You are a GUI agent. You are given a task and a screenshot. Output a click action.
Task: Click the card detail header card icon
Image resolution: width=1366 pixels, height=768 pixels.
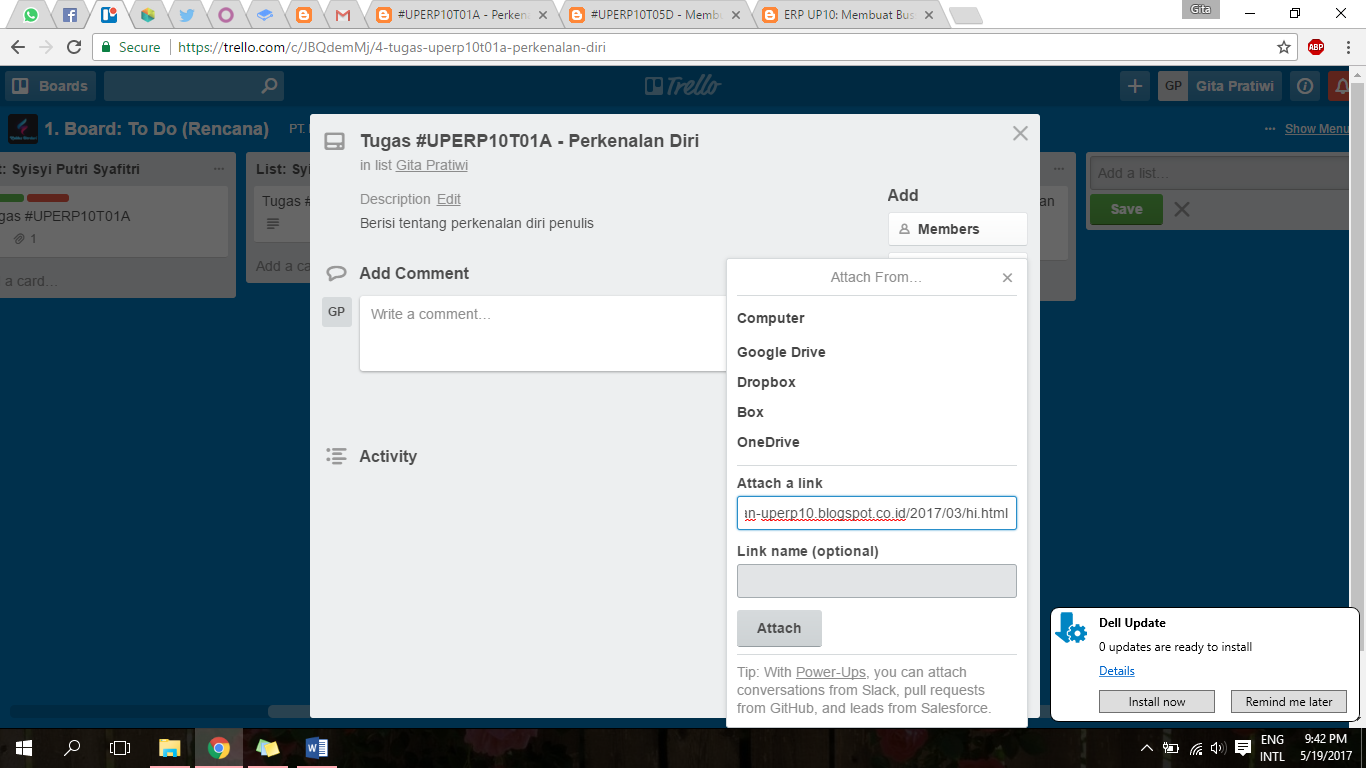336,142
